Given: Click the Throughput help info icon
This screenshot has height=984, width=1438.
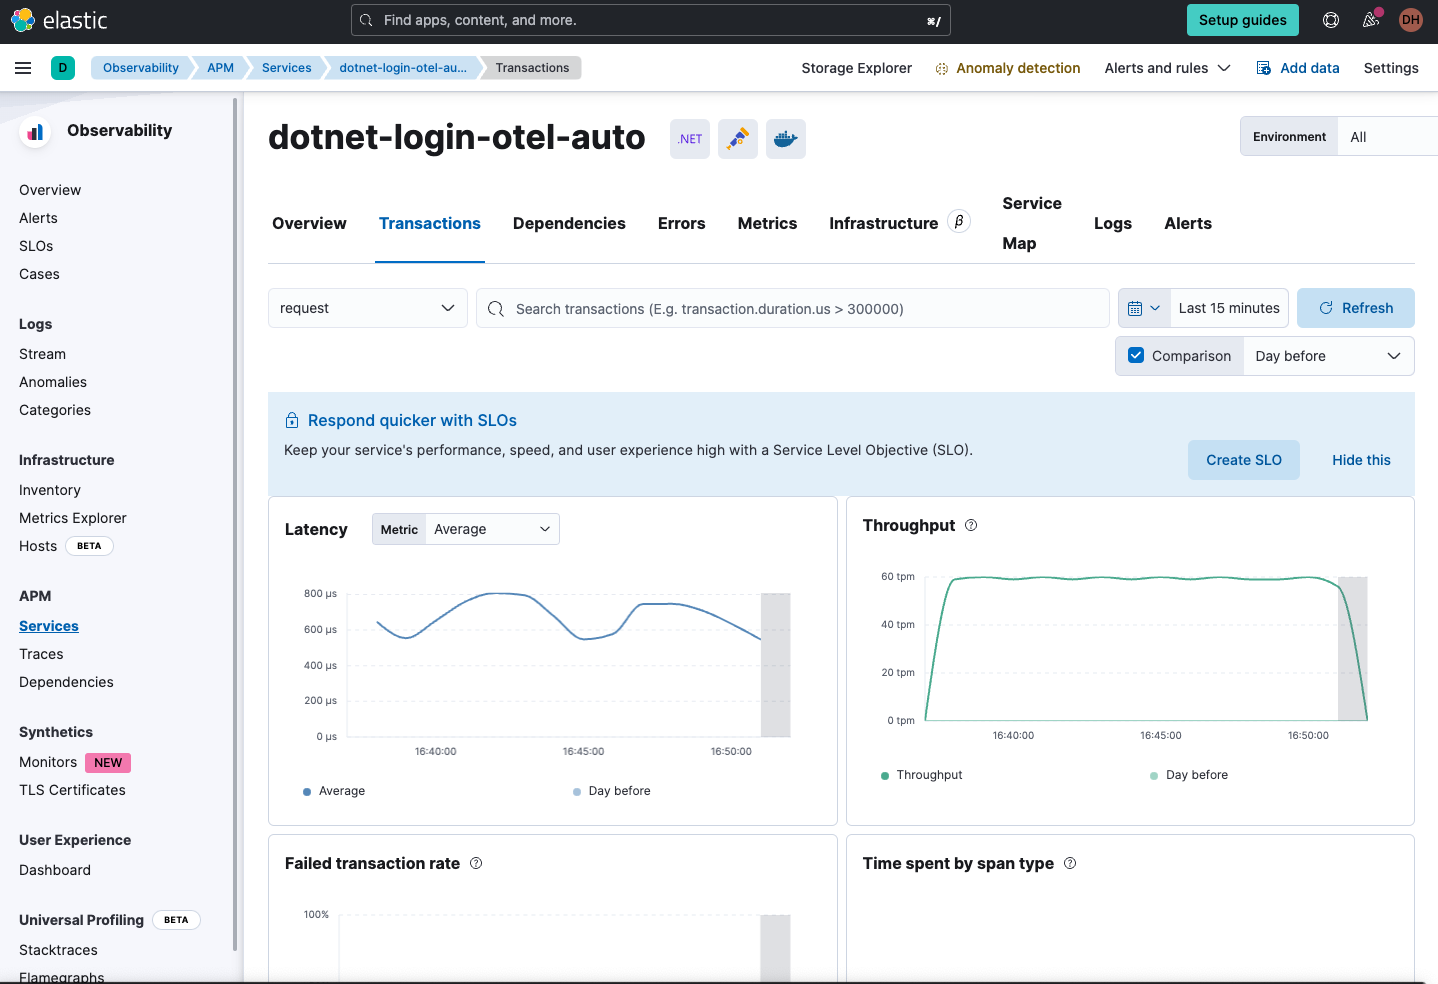Looking at the screenshot, I should pos(971,526).
